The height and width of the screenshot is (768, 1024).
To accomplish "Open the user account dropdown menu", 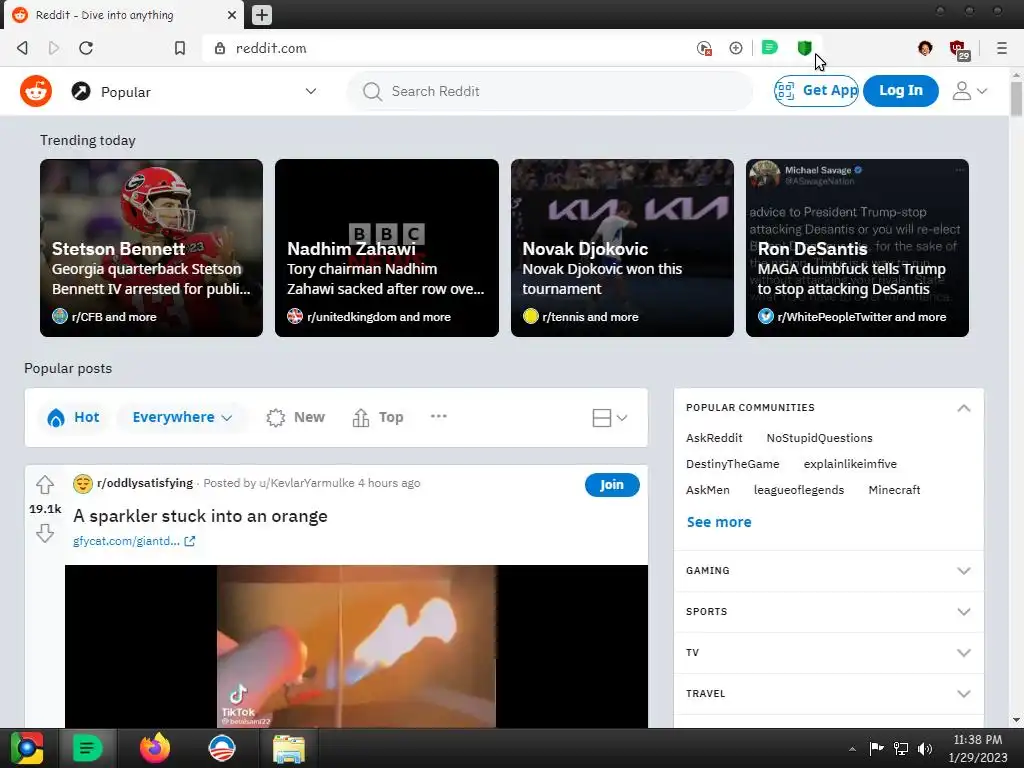I will (969, 91).
